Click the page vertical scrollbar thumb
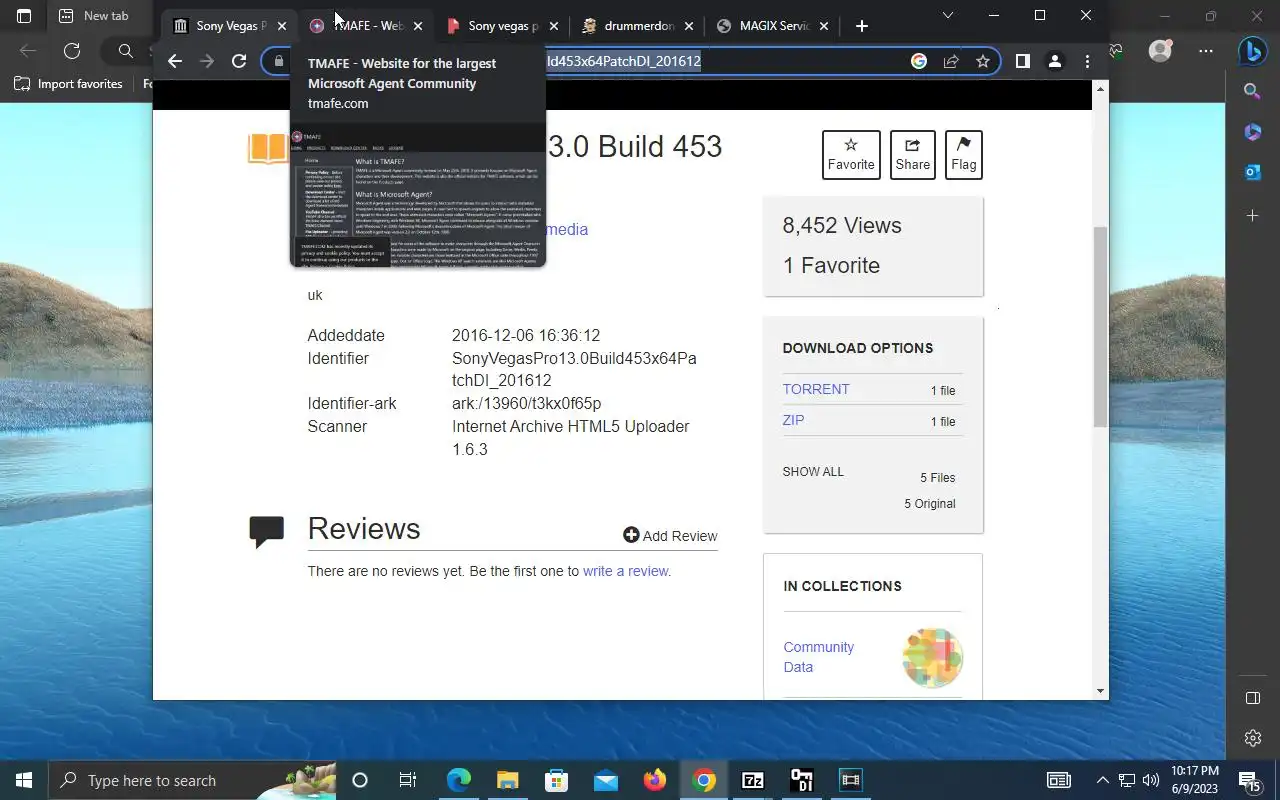The image size is (1280, 800). point(1100,327)
